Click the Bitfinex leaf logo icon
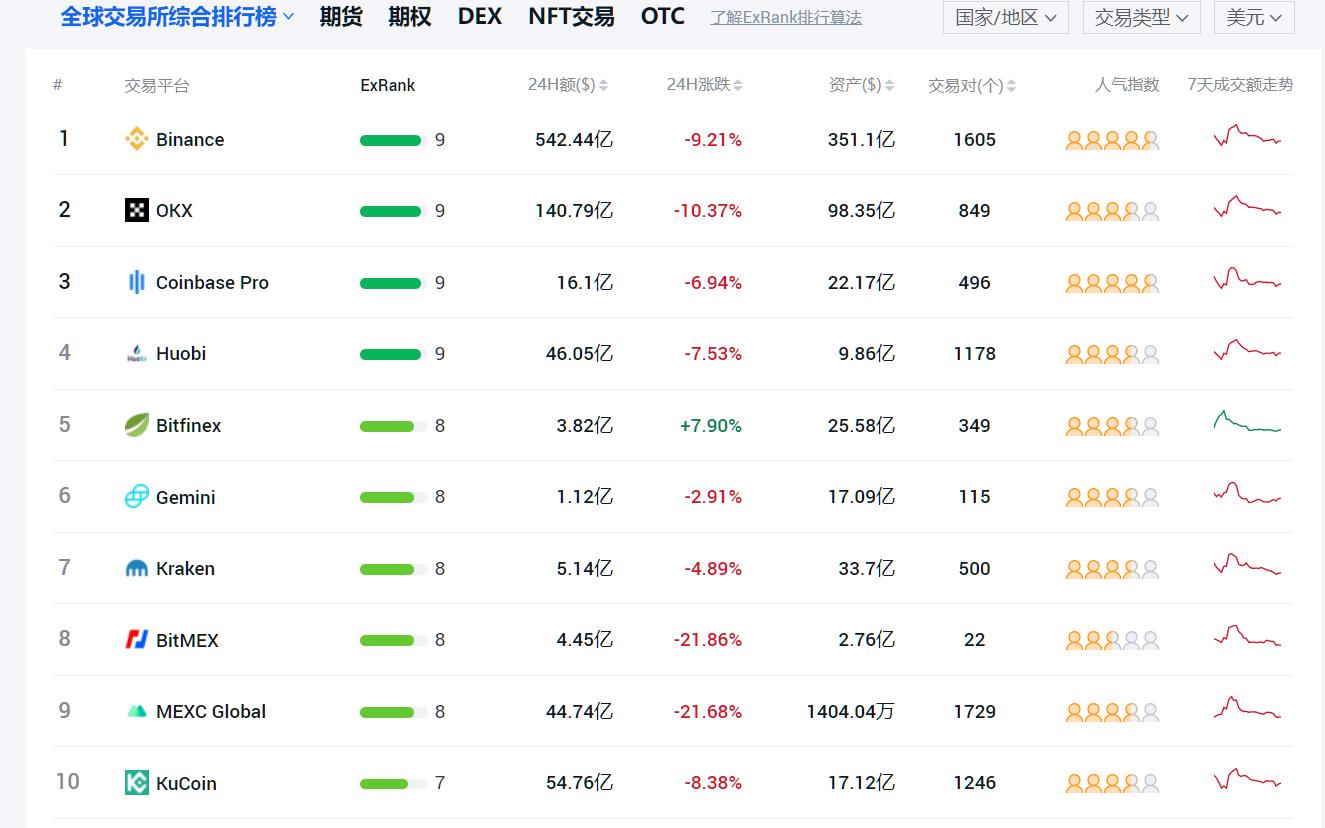 137,425
